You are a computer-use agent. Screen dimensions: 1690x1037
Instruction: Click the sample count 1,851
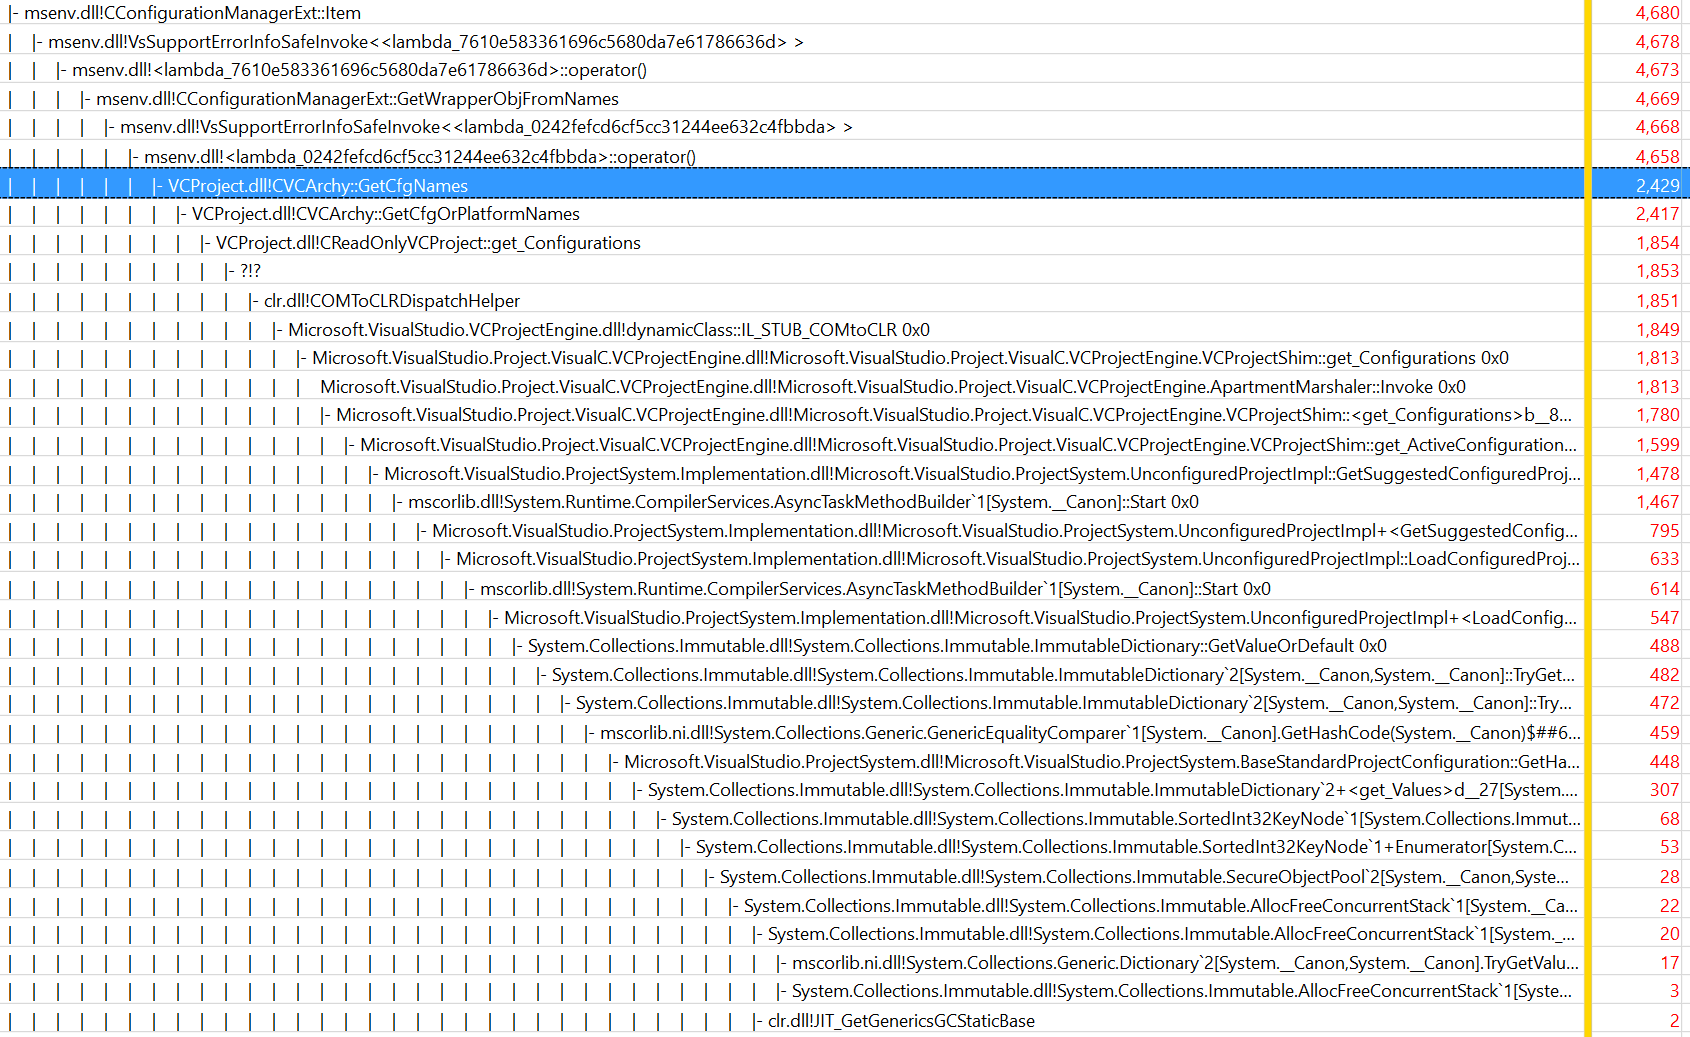click(1657, 301)
